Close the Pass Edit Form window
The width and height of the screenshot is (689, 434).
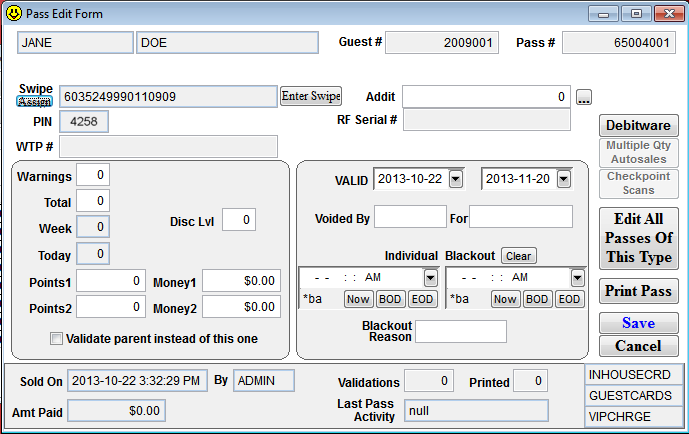(669, 14)
